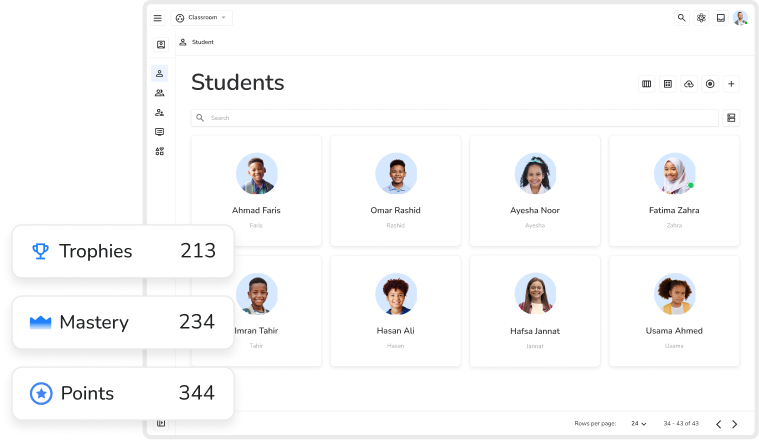Click the messages icon in sidebar
The image size is (759, 440).
pyautogui.click(x=159, y=132)
